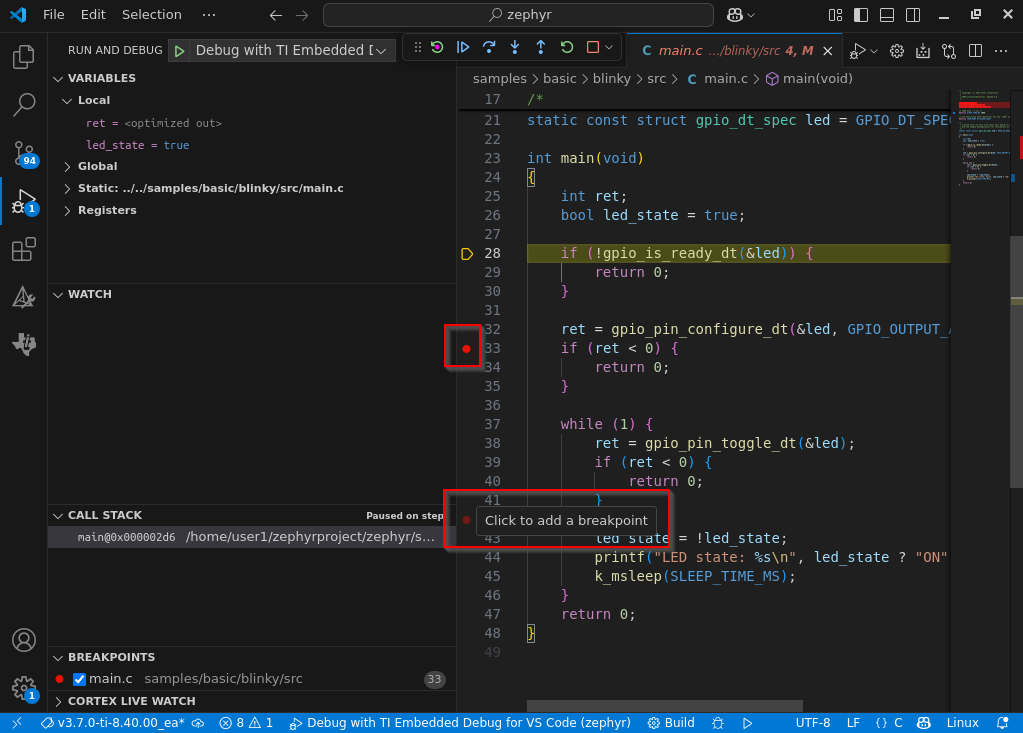Restart the debug session

tap(566, 46)
